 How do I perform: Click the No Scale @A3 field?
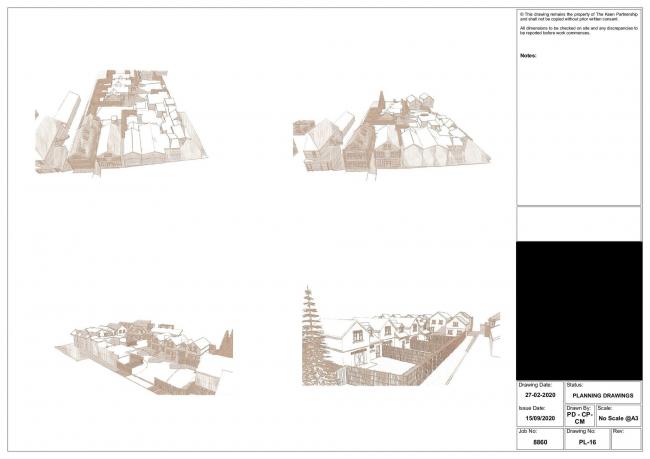618,418
